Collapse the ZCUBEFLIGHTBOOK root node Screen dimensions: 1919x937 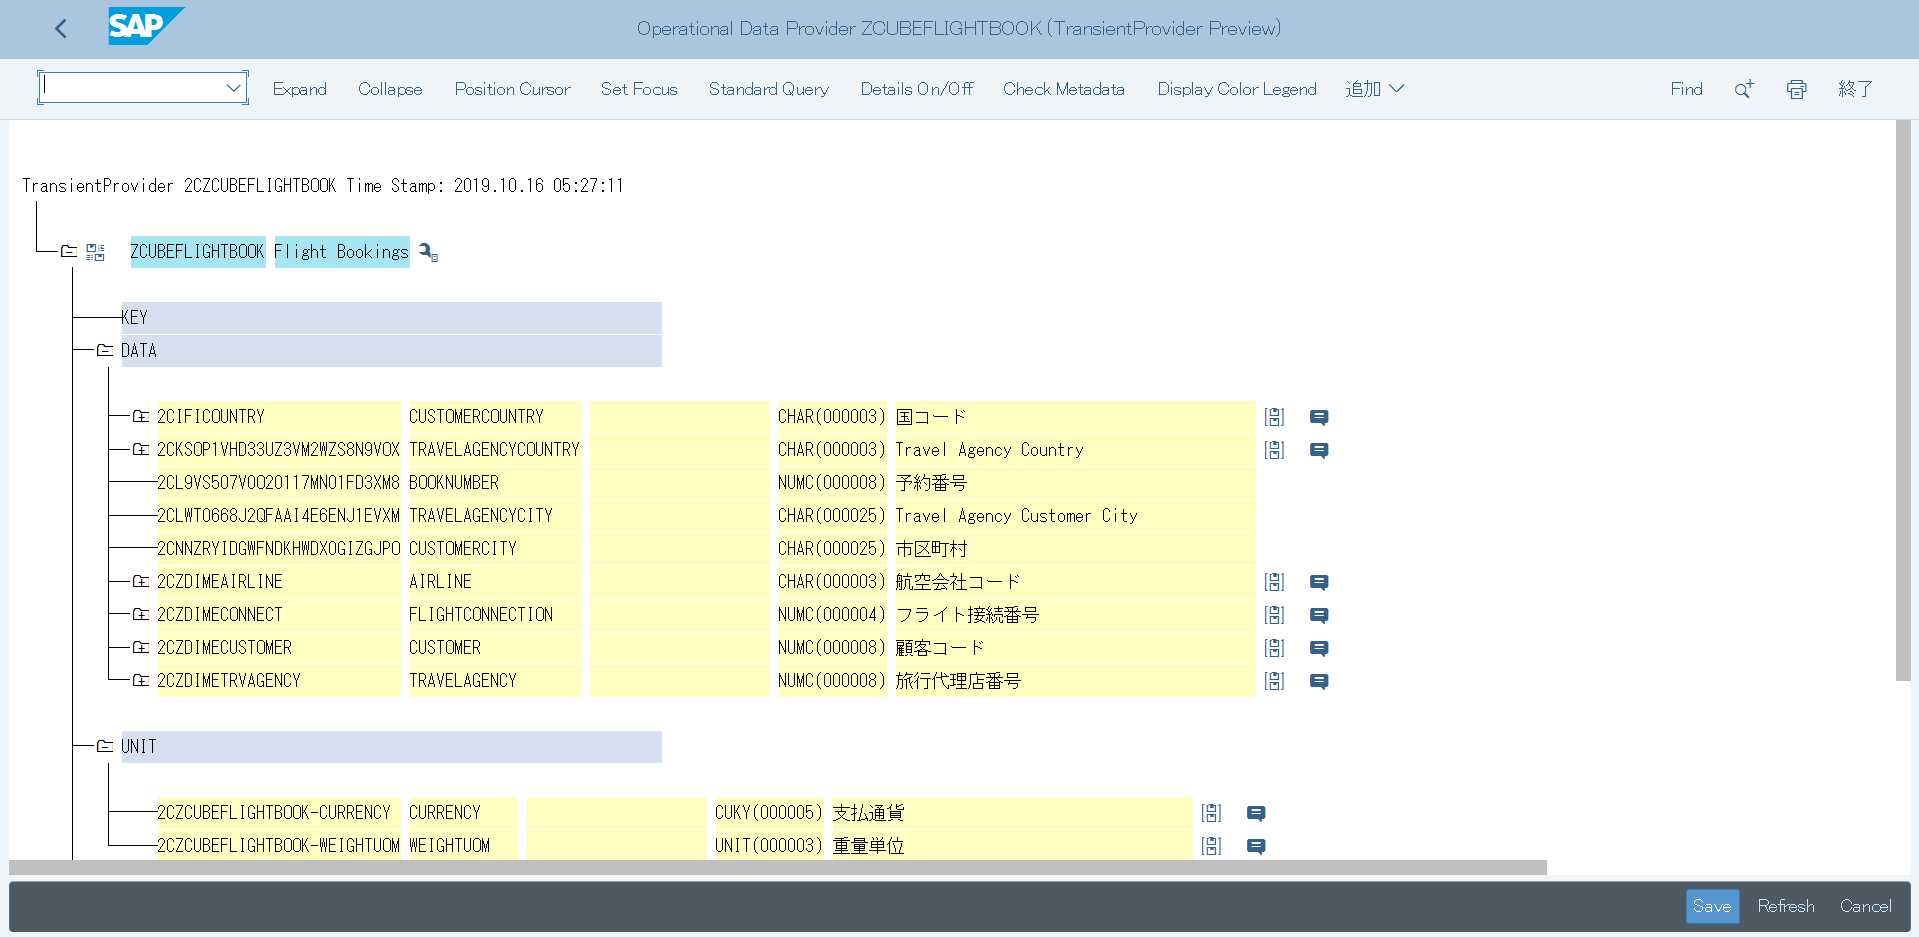[68, 251]
